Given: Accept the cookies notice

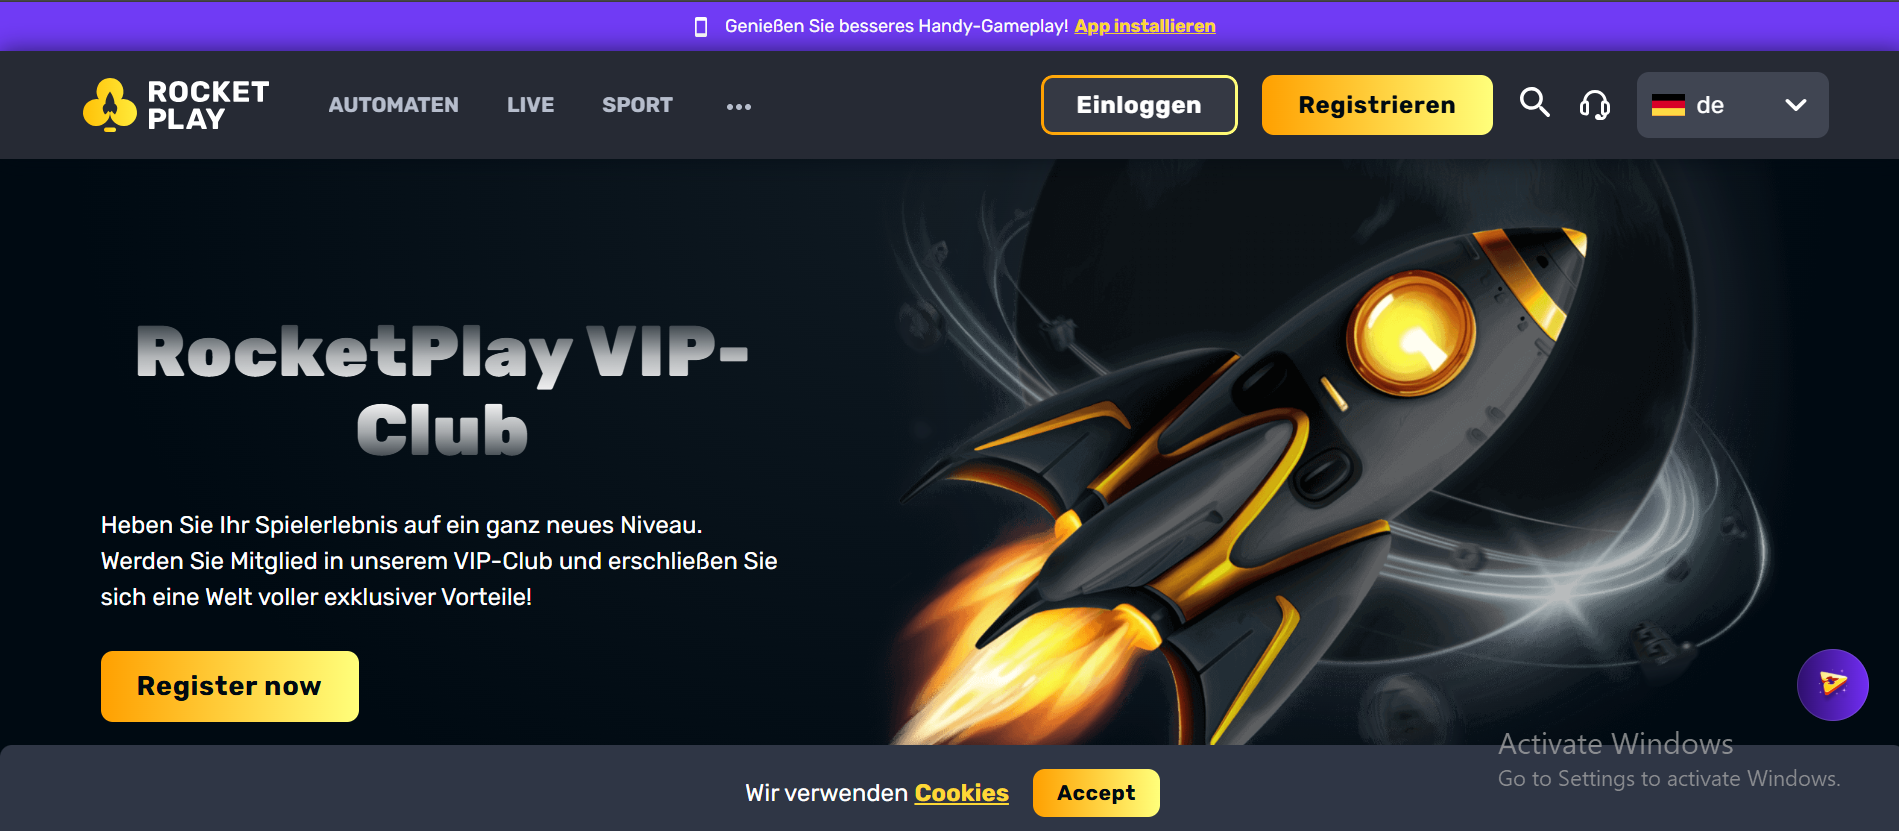Looking at the screenshot, I should (1096, 793).
